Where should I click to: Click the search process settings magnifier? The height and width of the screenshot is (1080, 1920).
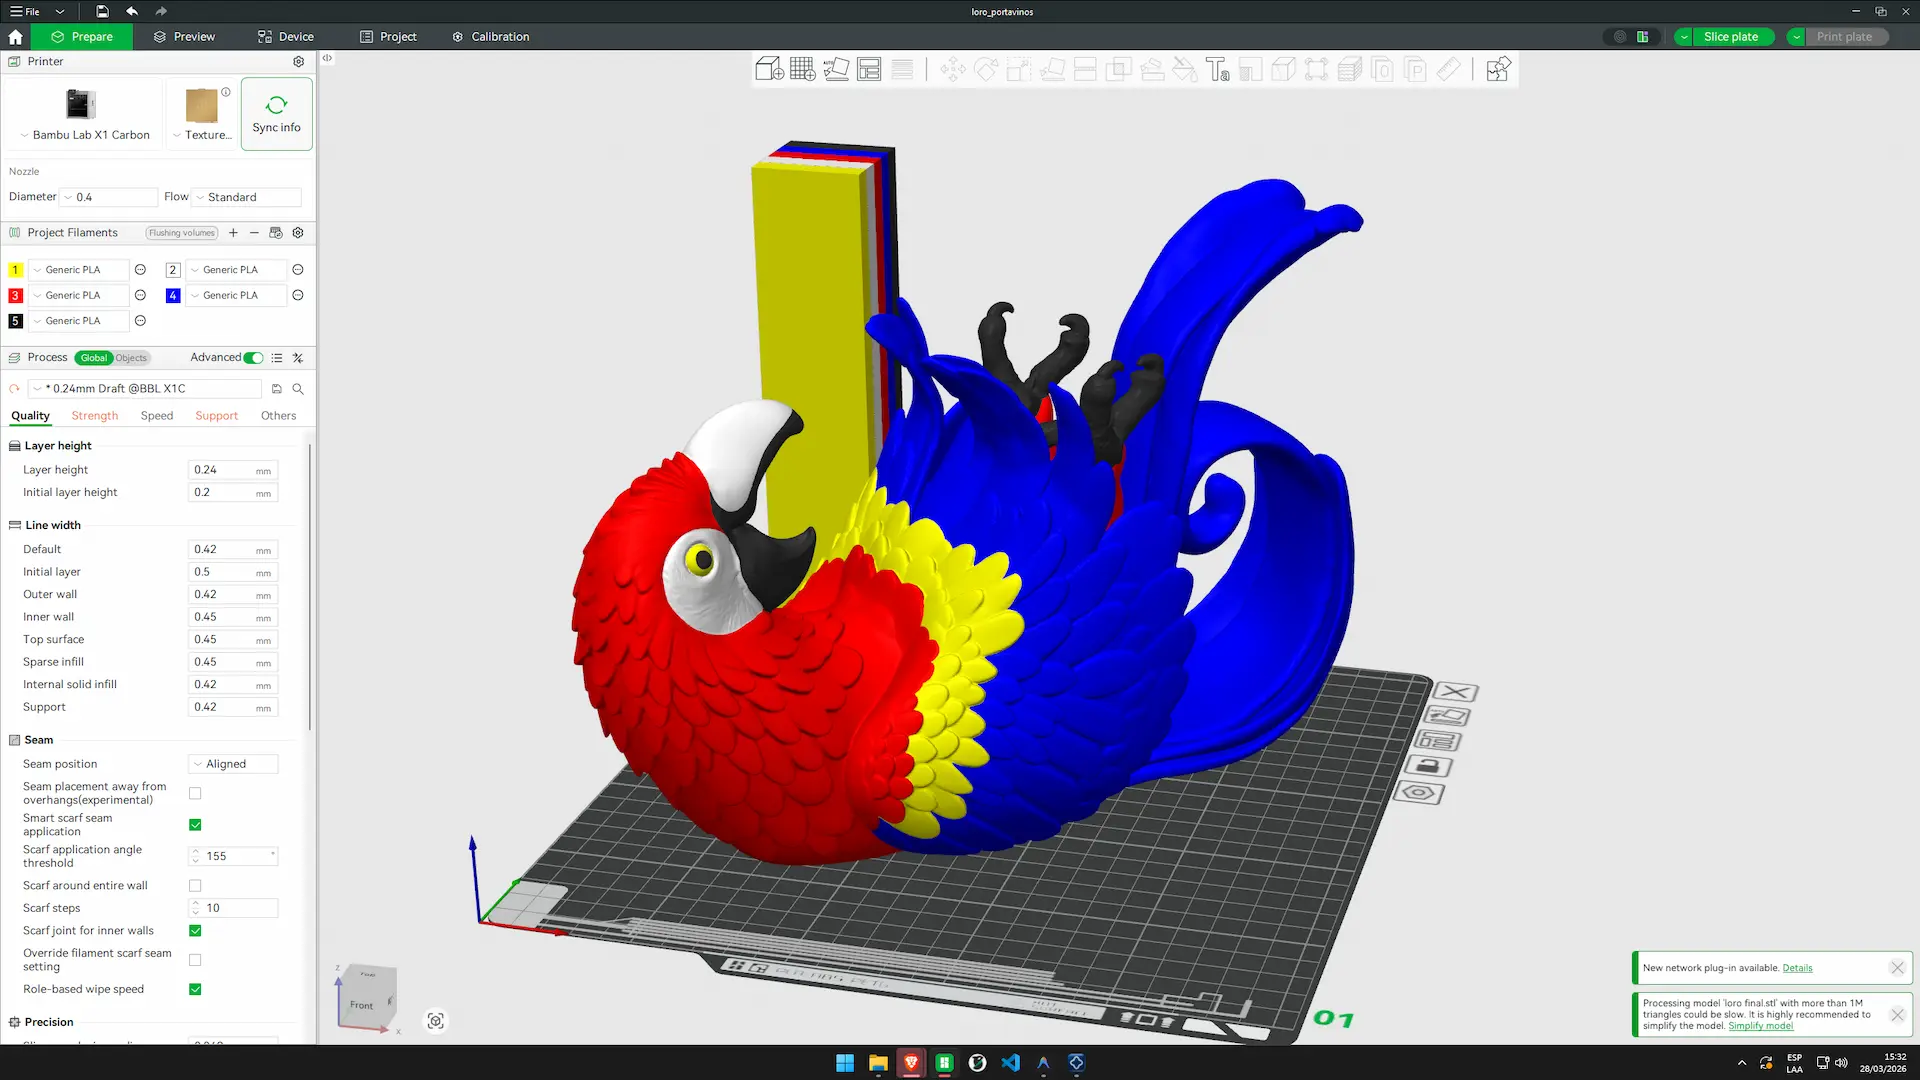[x=298, y=389]
